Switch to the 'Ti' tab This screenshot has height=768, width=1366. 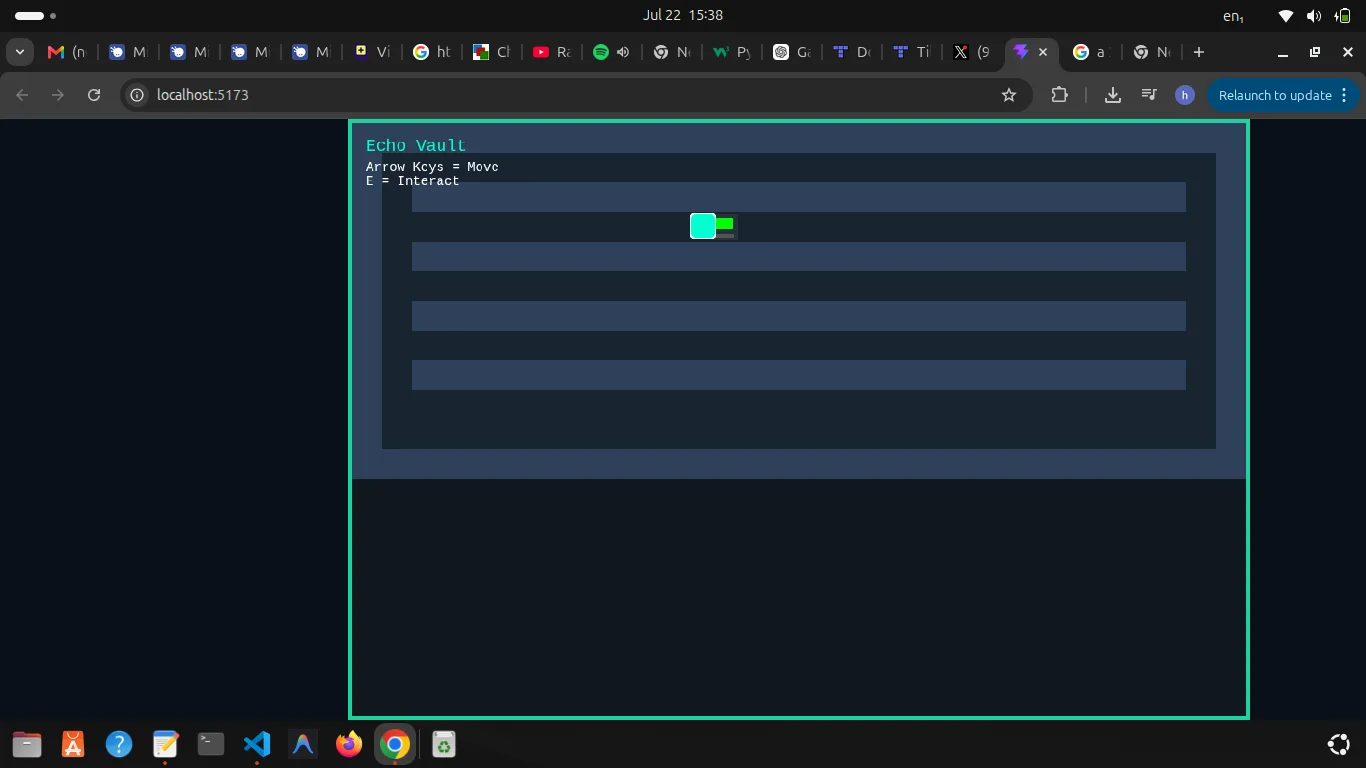(911, 52)
